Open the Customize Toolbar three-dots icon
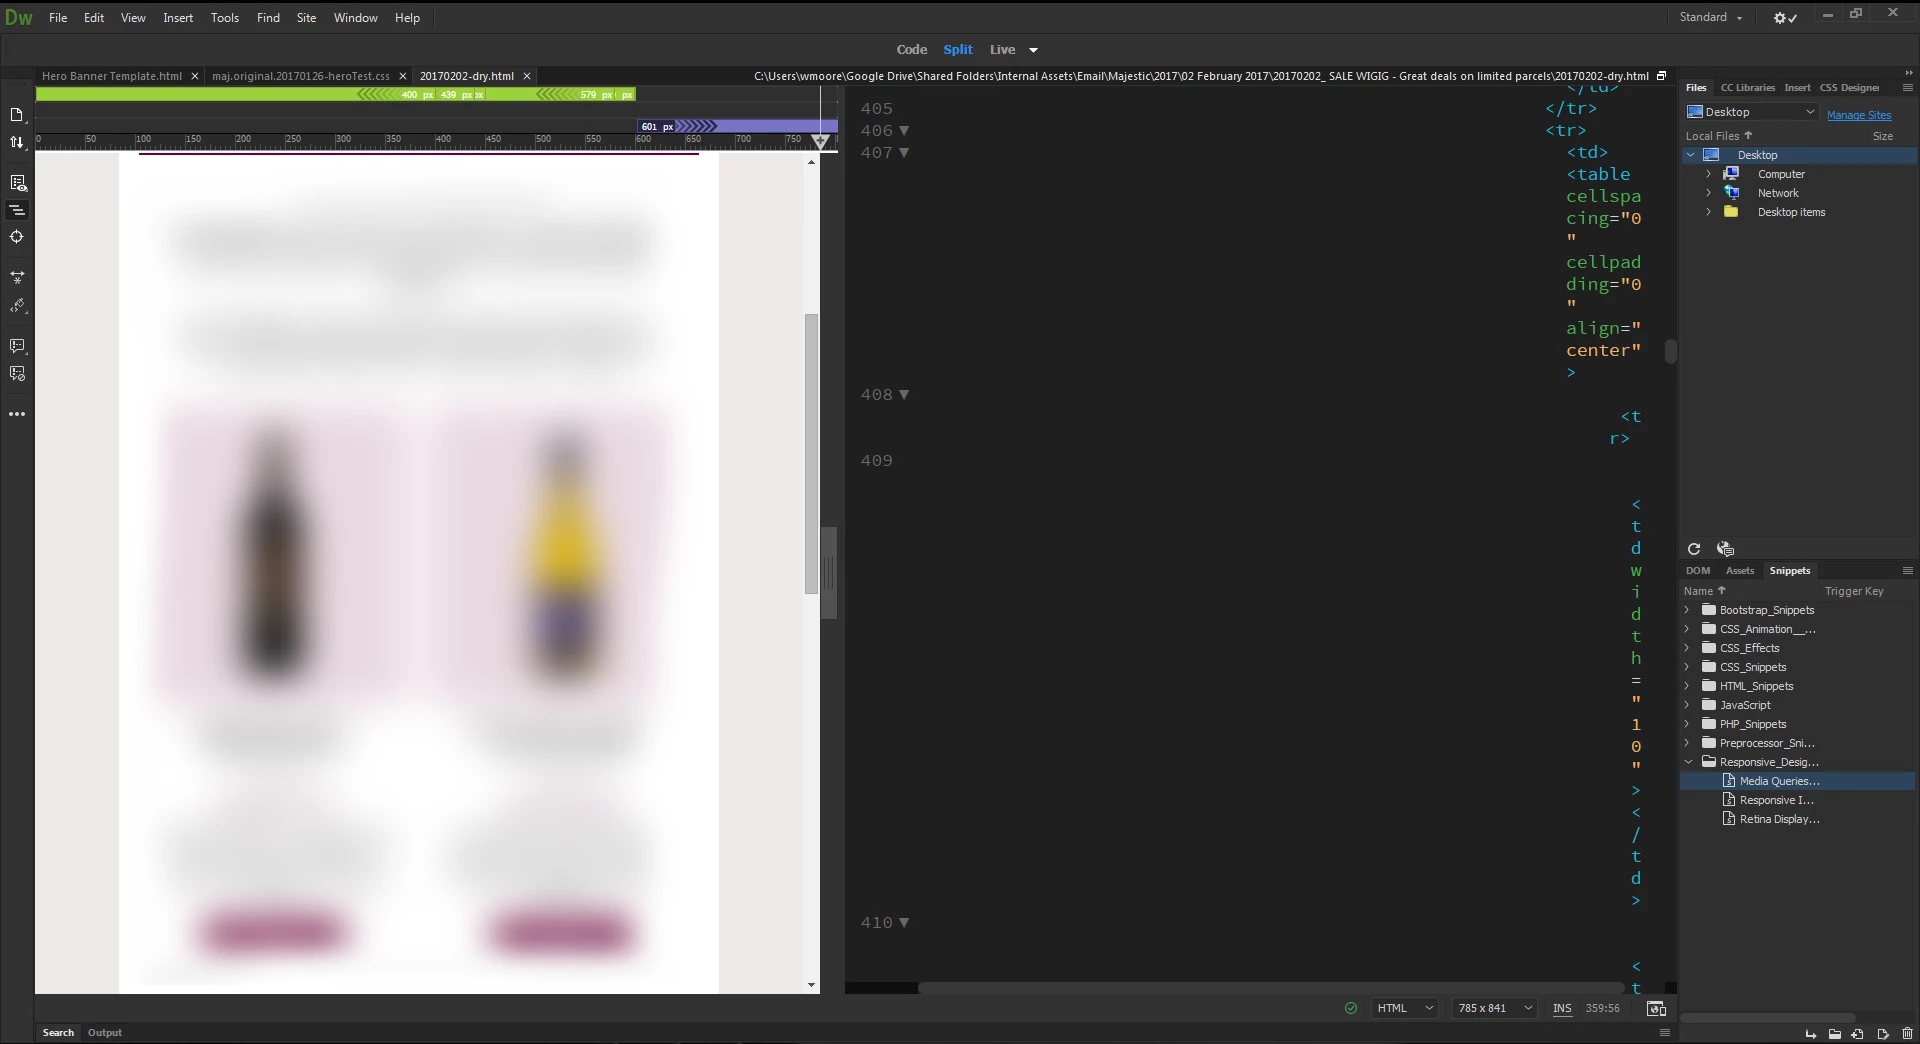The height and width of the screenshot is (1044, 1920). pos(17,414)
